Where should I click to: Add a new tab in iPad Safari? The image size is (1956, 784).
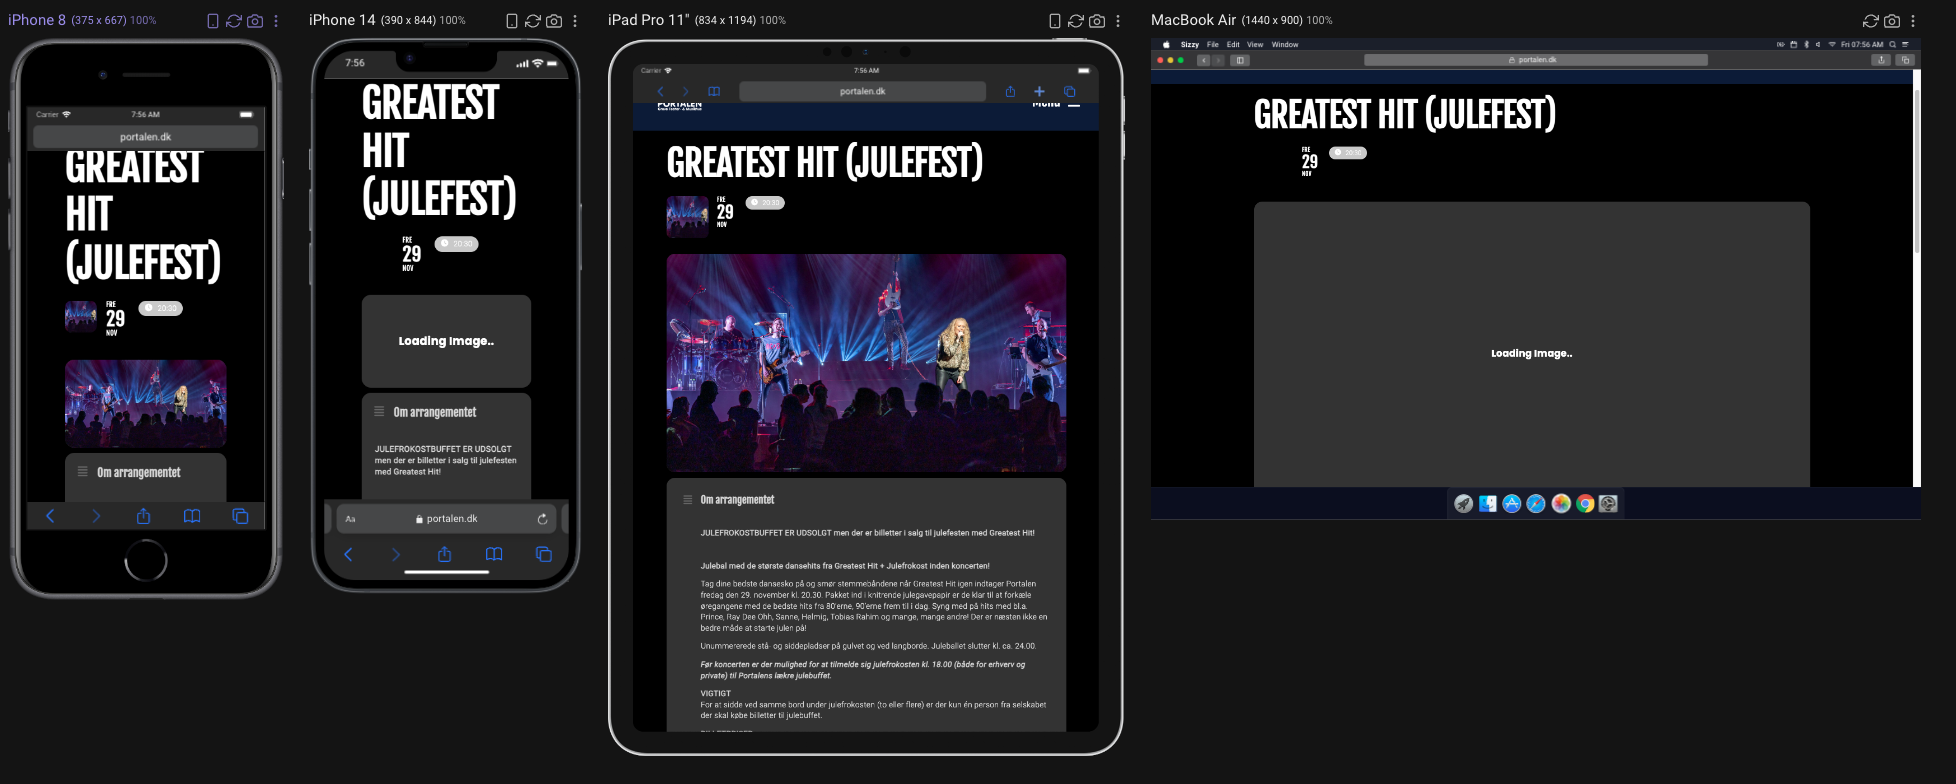click(1039, 91)
